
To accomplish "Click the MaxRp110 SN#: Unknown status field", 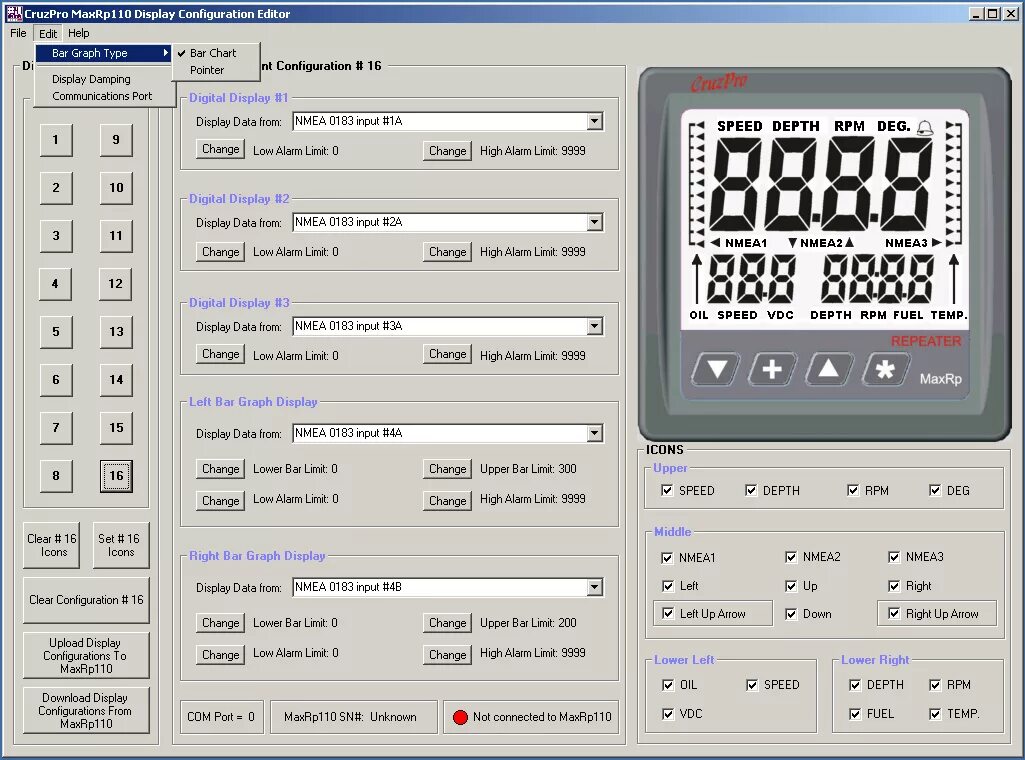I will tap(354, 717).
